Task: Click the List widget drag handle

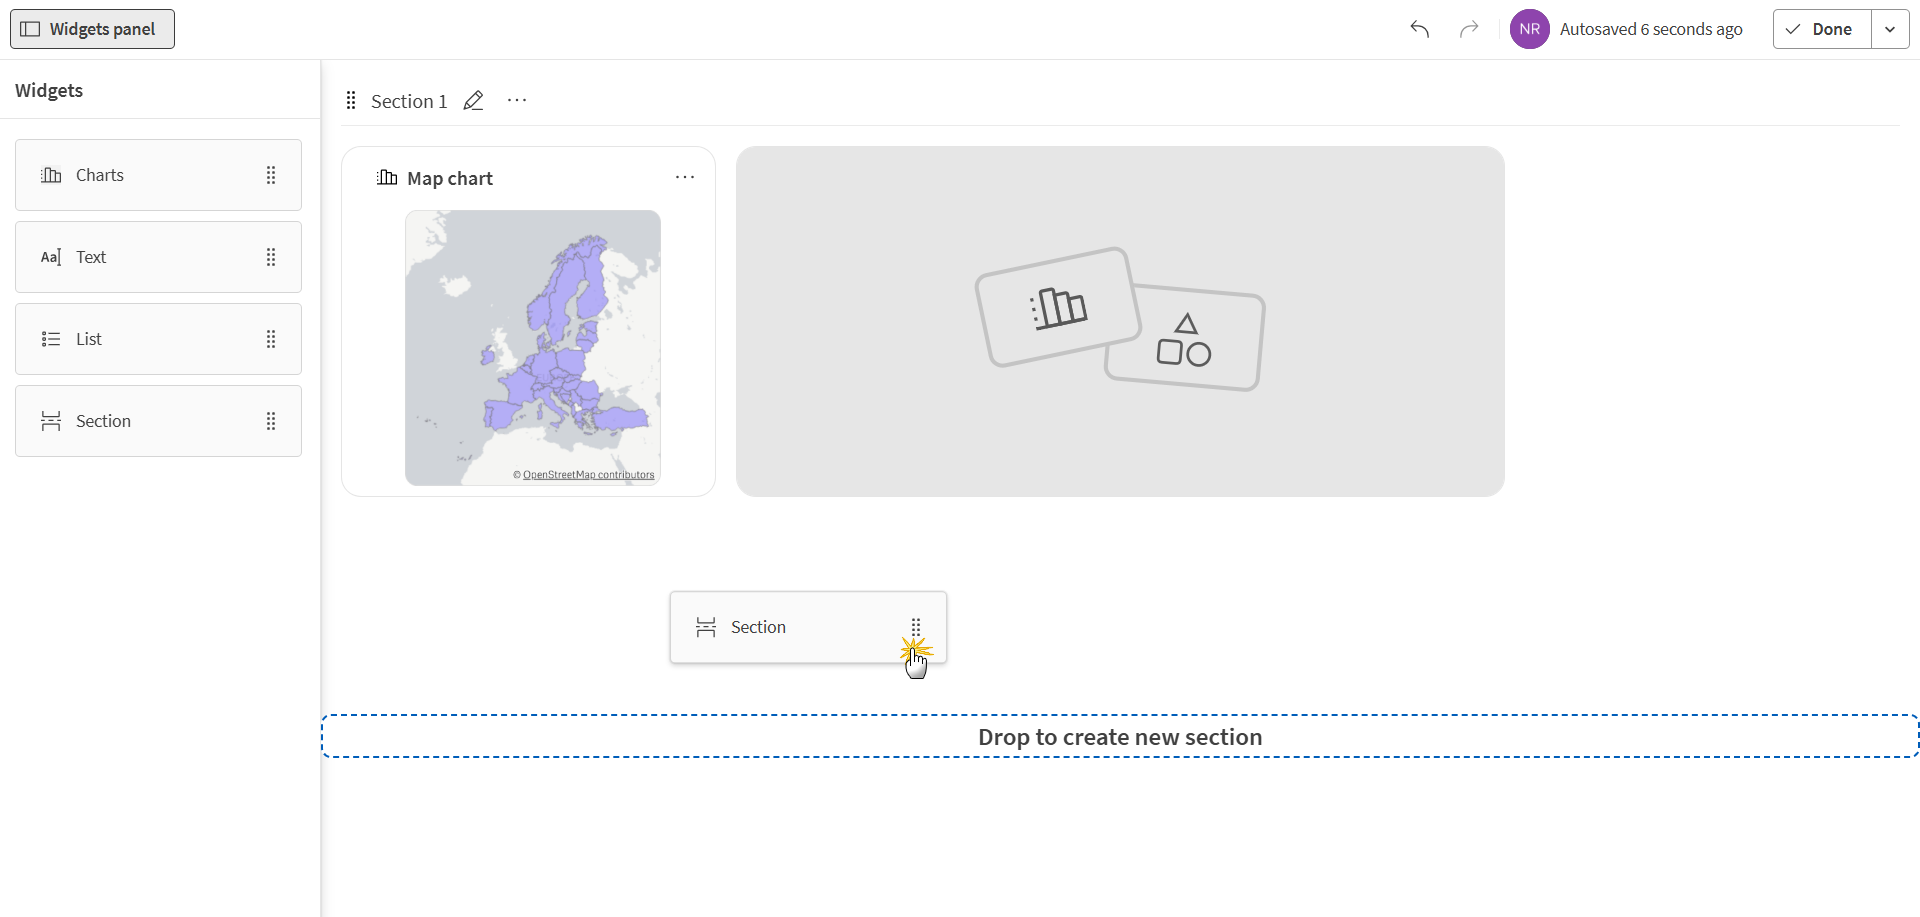Action: tap(271, 339)
